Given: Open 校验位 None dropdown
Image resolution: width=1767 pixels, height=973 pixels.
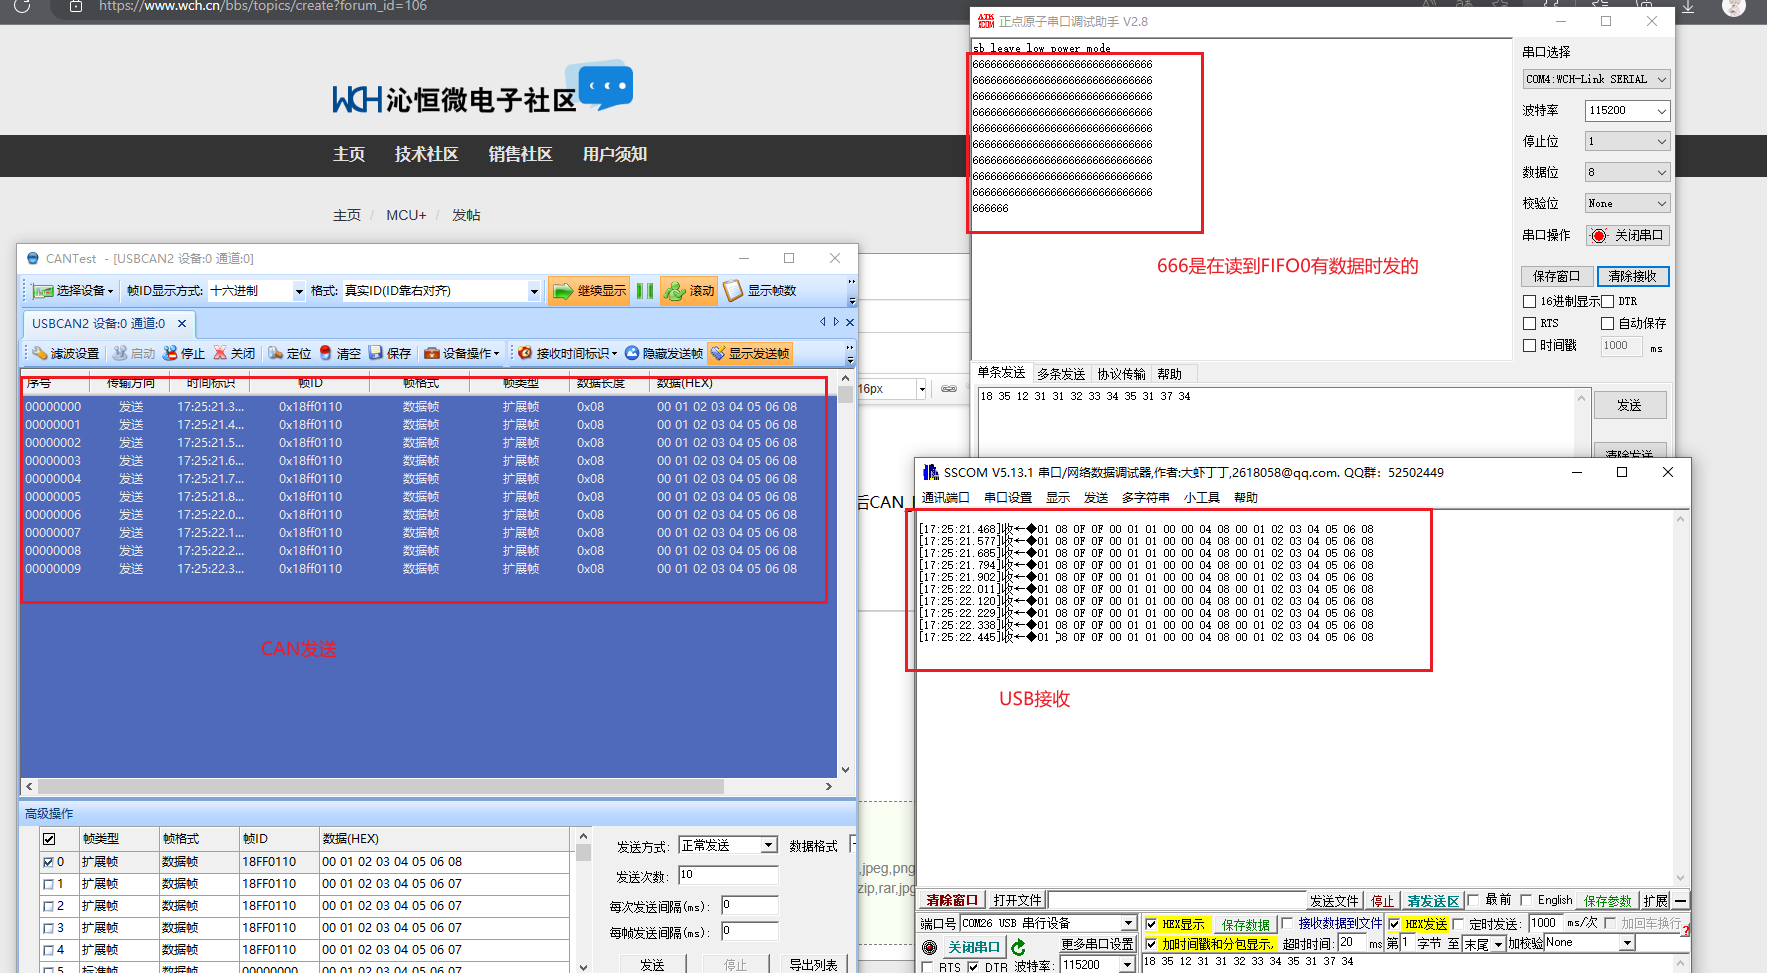Looking at the screenshot, I should pos(1628,204).
